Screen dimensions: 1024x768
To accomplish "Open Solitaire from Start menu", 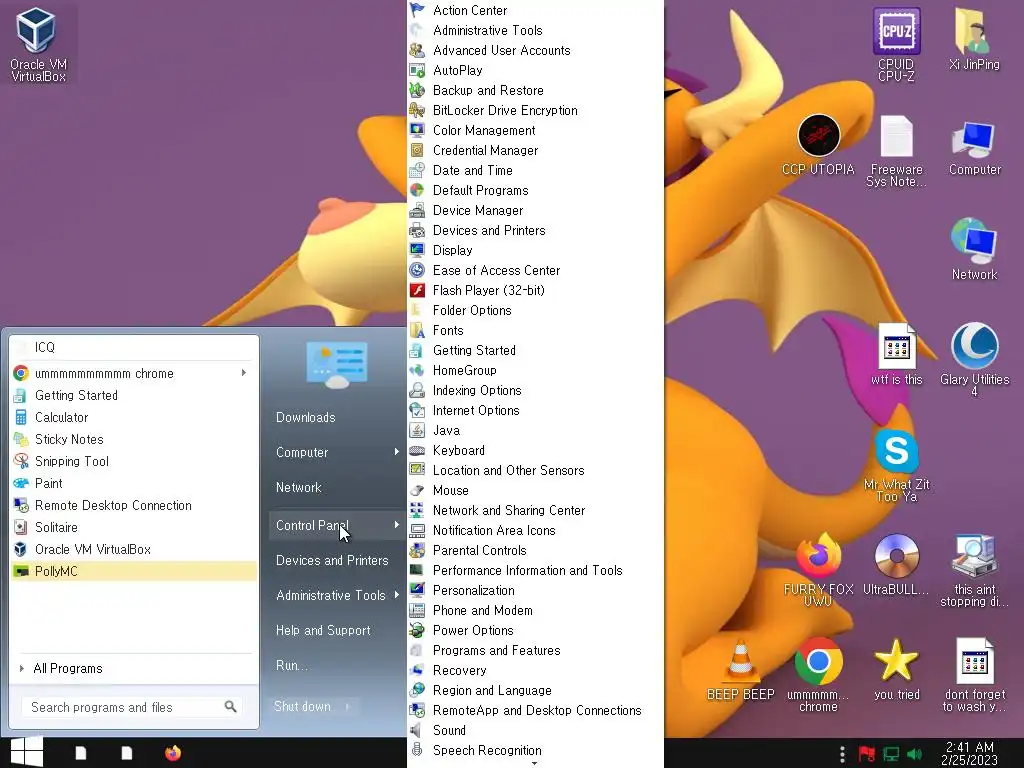I will coord(135,527).
